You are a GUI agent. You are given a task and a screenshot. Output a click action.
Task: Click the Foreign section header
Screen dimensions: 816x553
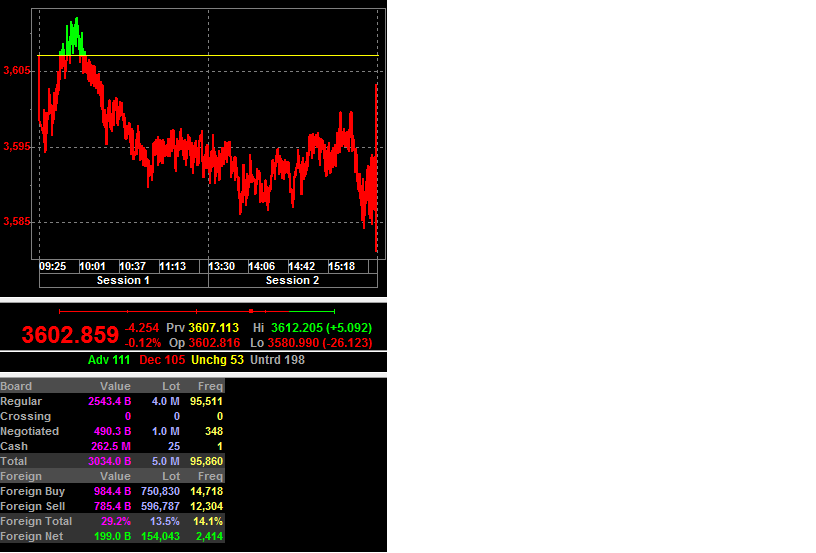pos(21,477)
